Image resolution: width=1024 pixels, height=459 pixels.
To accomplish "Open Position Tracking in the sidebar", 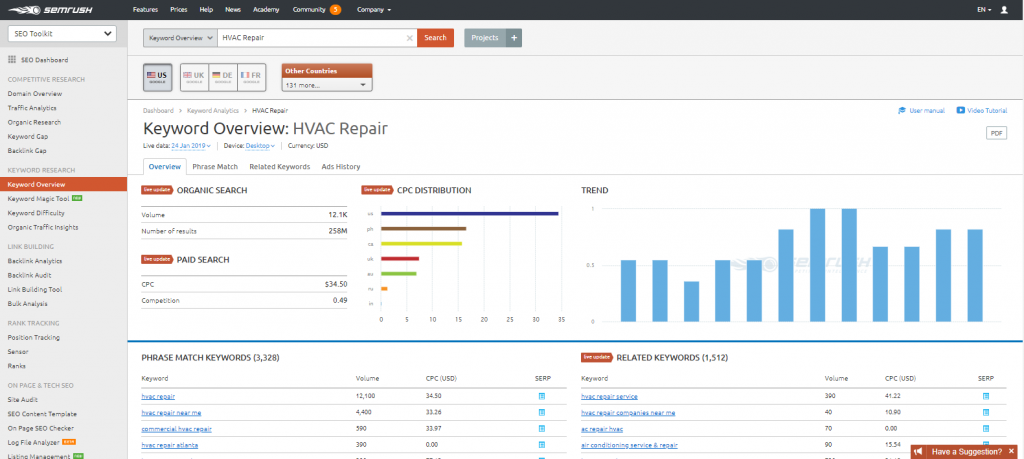I will pos(33,338).
